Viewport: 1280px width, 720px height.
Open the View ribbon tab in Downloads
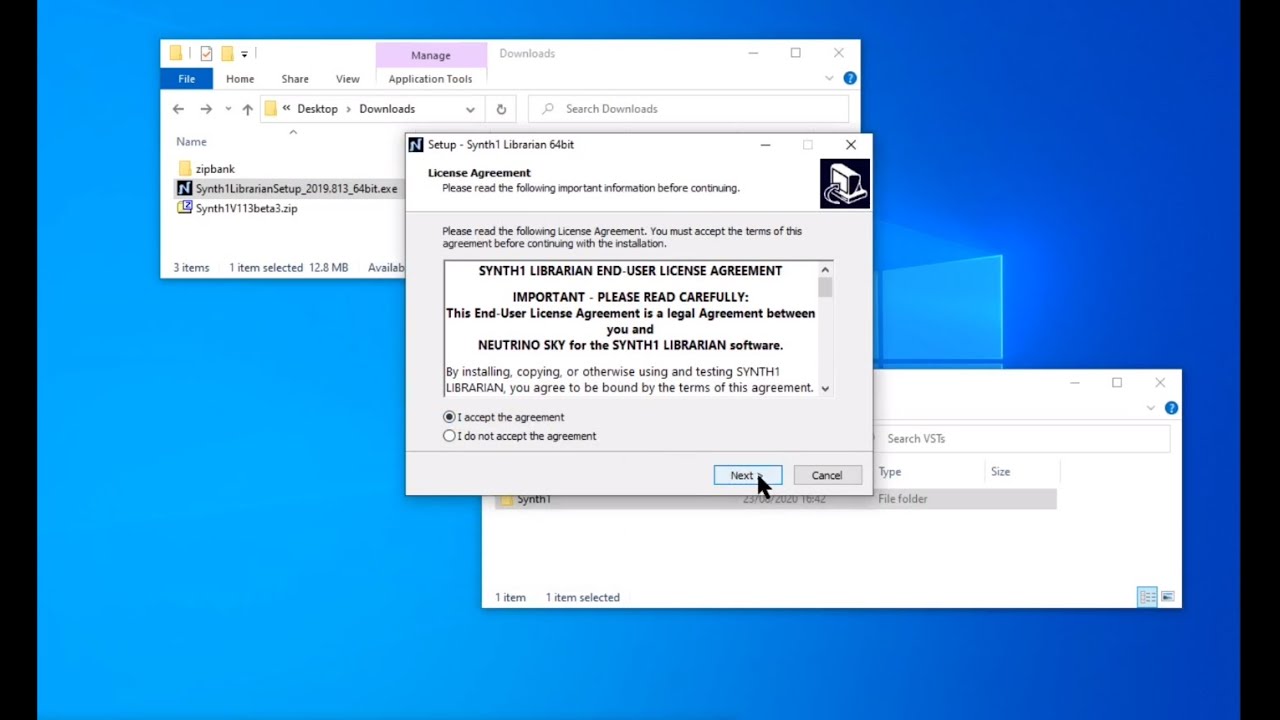point(348,79)
